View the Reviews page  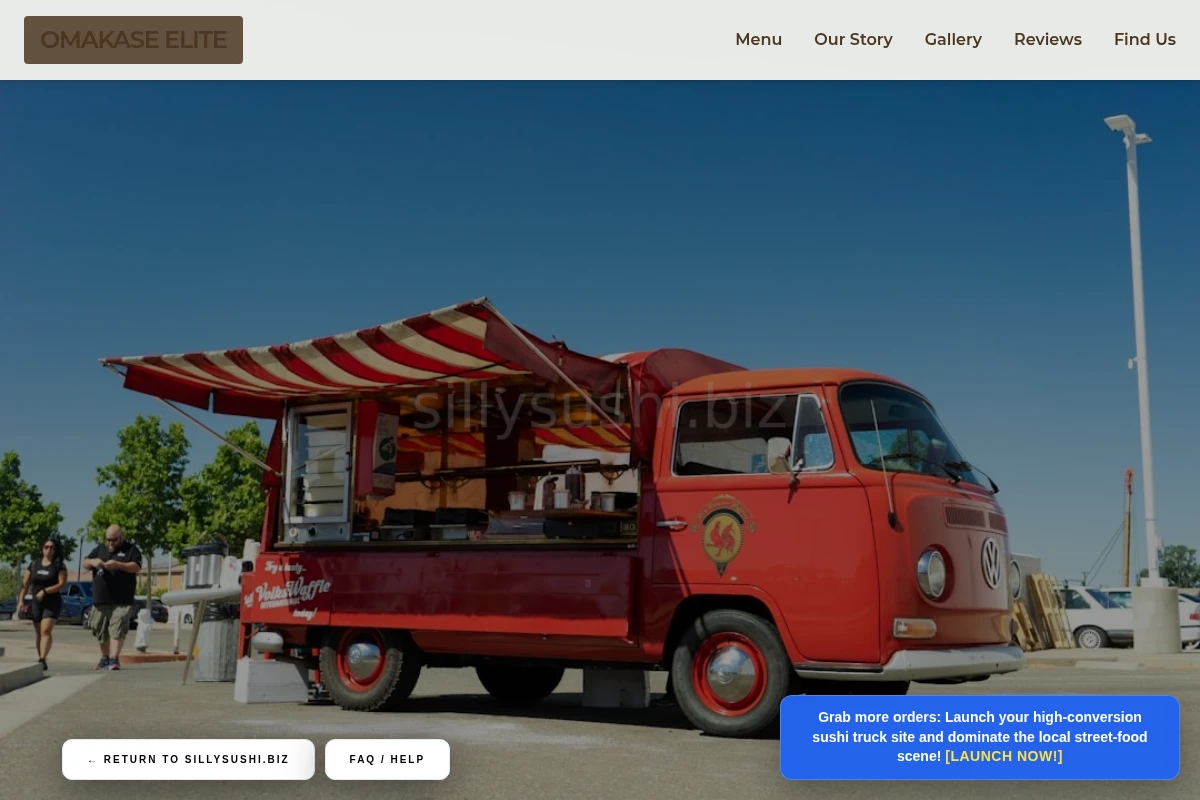click(x=1047, y=40)
